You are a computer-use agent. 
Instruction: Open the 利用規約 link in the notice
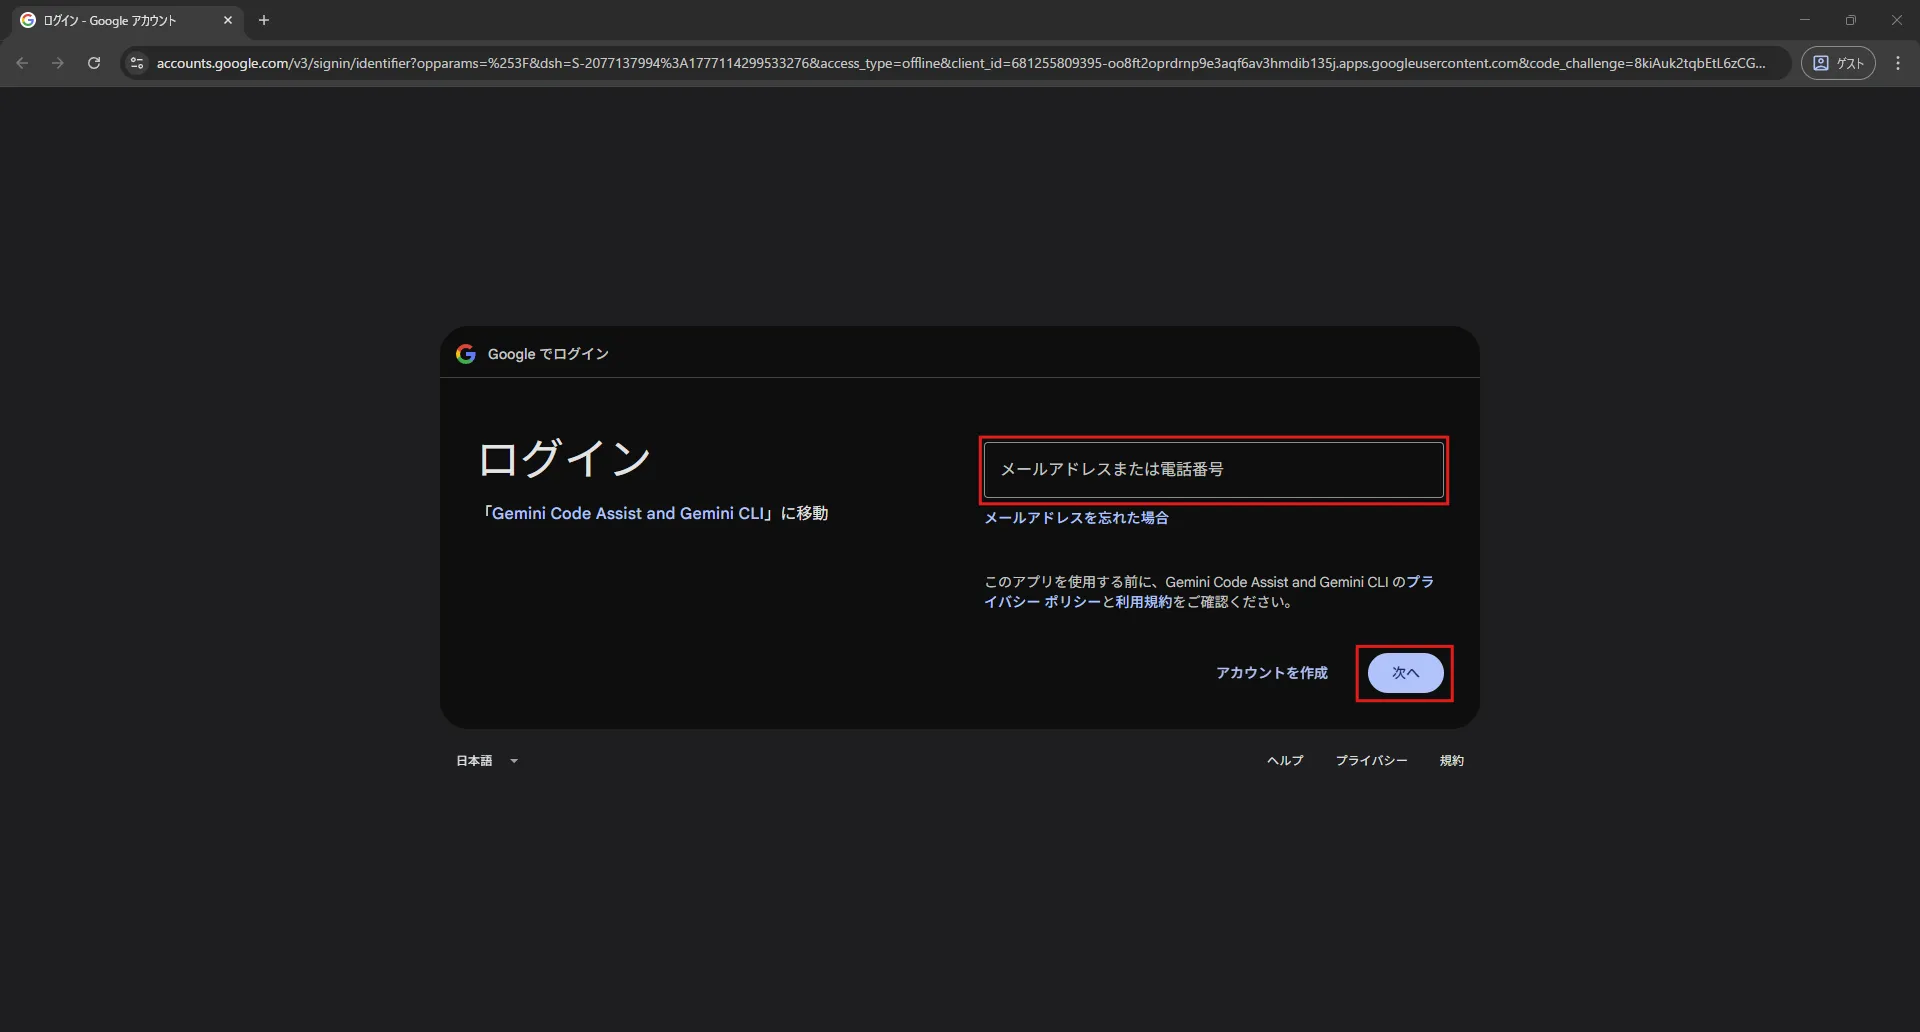pyautogui.click(x=1143, y=602)
